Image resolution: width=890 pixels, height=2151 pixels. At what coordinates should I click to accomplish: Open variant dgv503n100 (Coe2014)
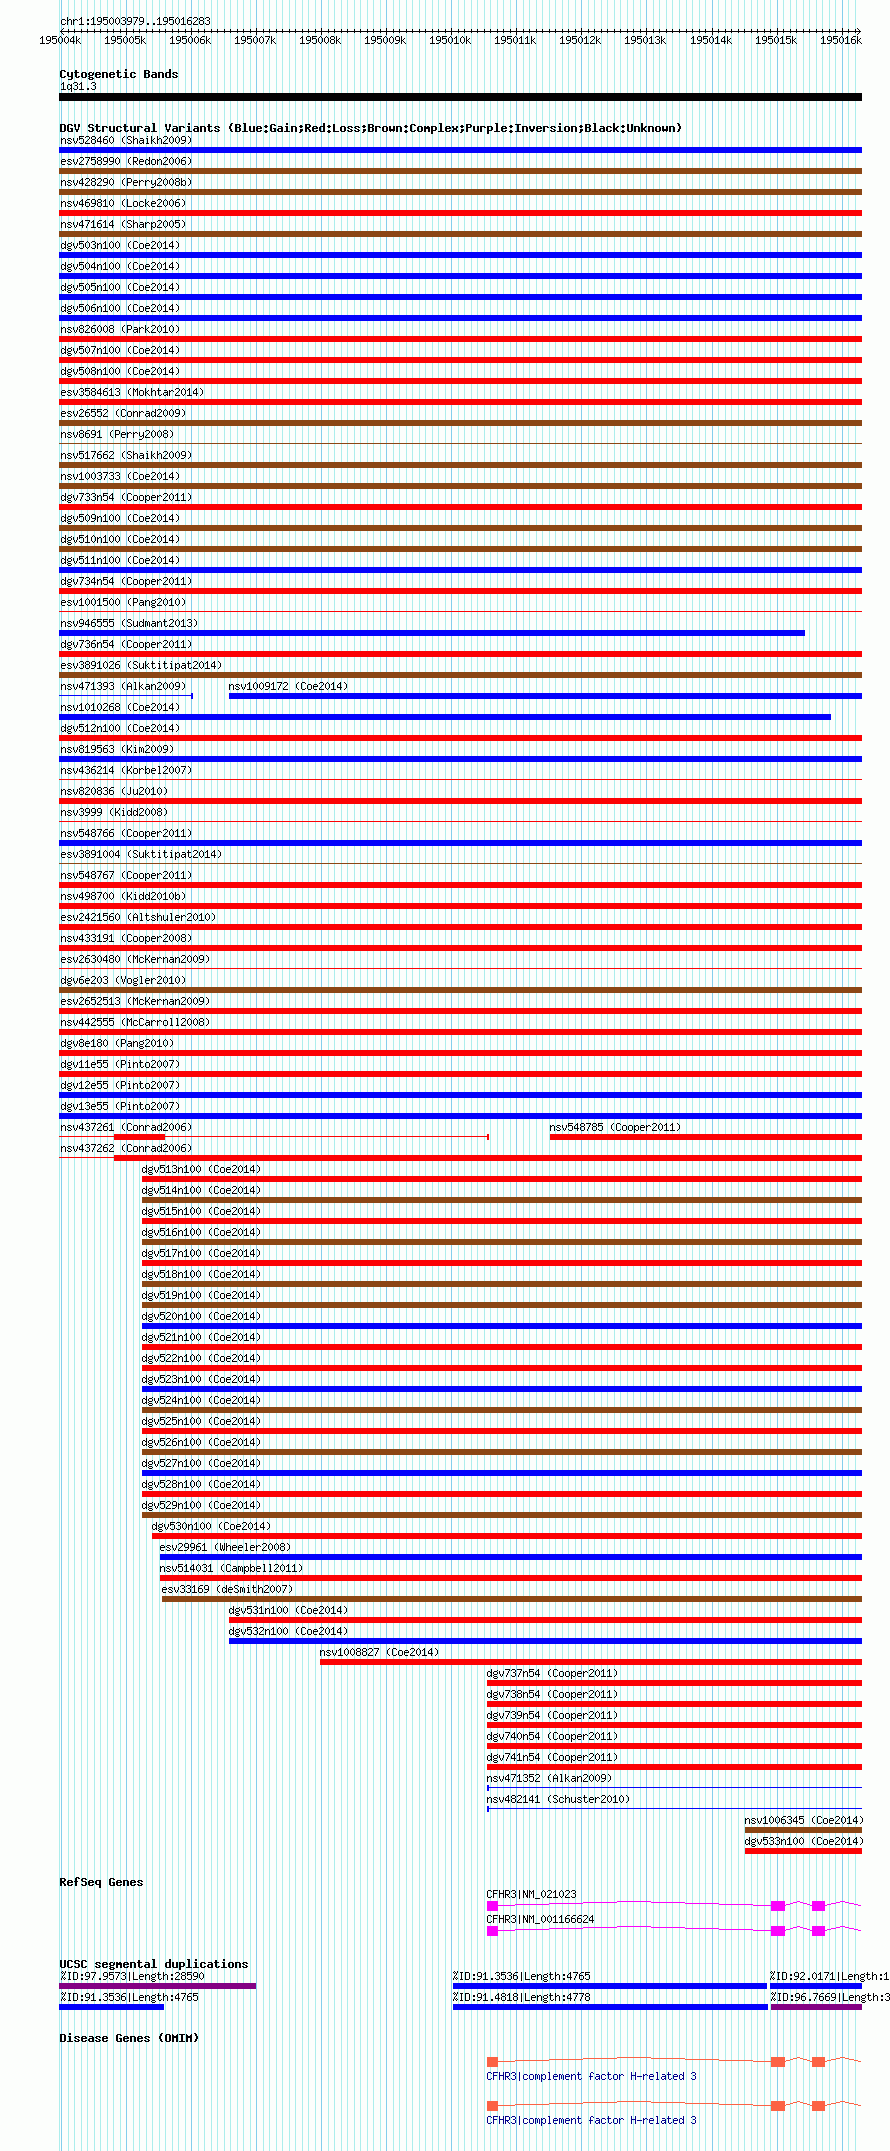(x=119, y=245)
